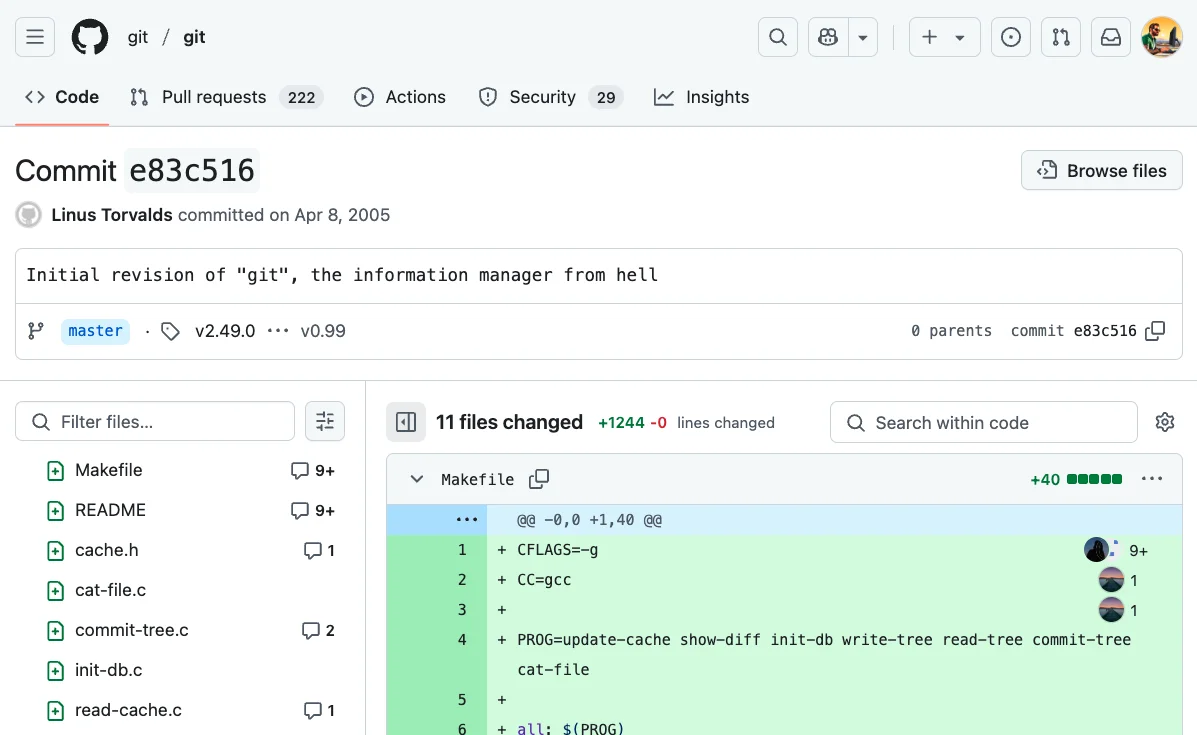Select Makefile in the file tree

(108, 470)
